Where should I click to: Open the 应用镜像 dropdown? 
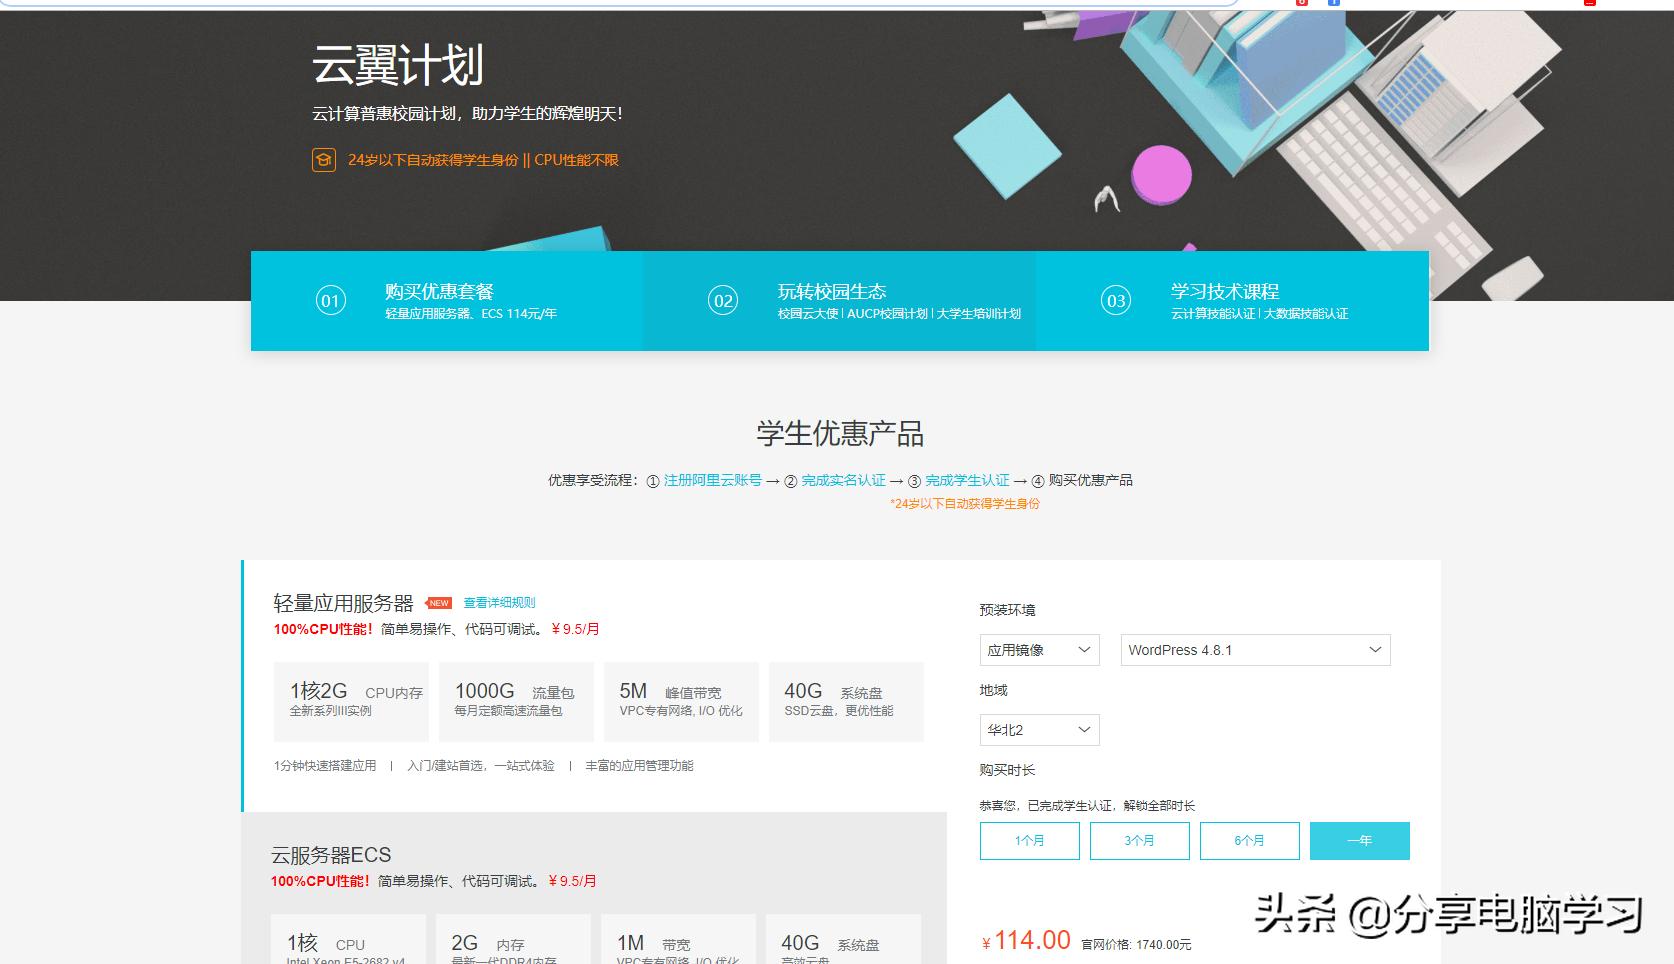pyautogui.click(x=1038, y=649)
